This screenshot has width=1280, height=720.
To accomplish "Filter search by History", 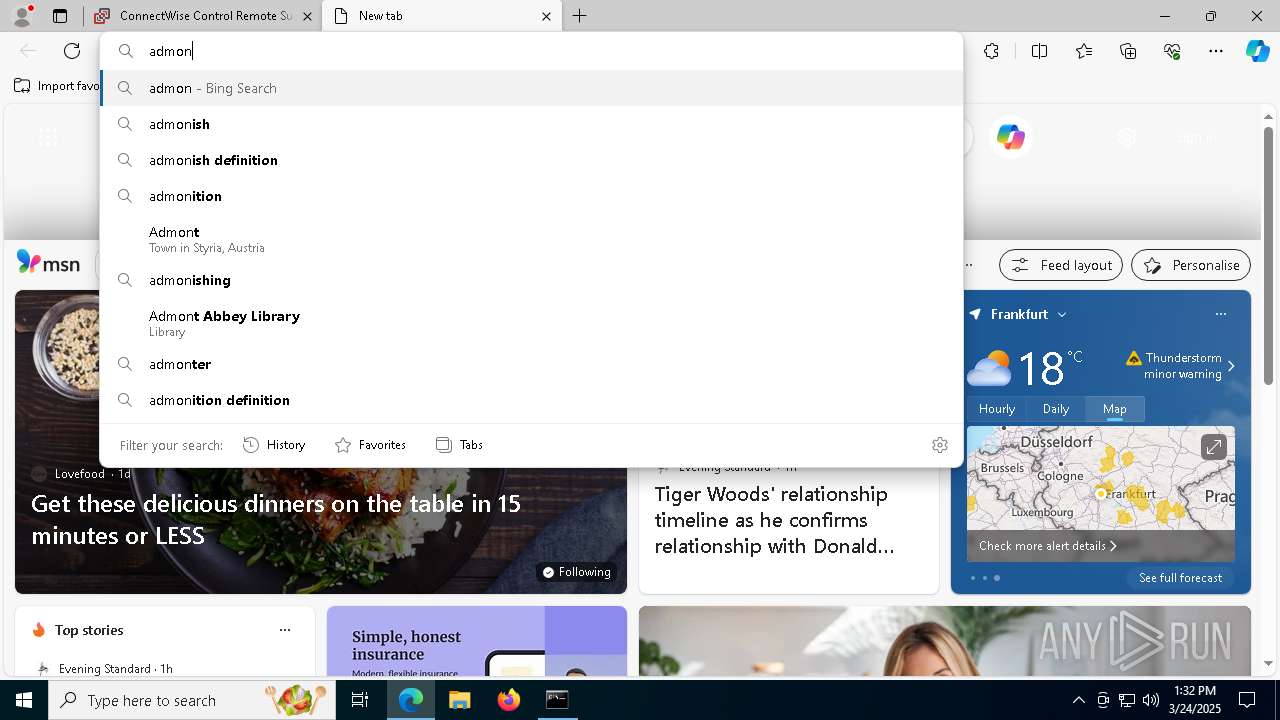I will pyautogui.click(x=274, y=445).
